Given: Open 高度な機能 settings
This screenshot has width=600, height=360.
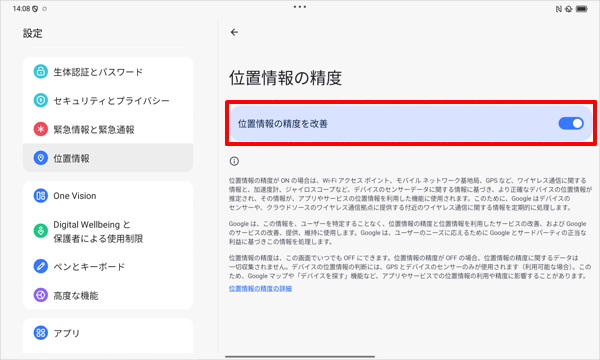Looking at the screenshot, I should [x=108, y=295].
